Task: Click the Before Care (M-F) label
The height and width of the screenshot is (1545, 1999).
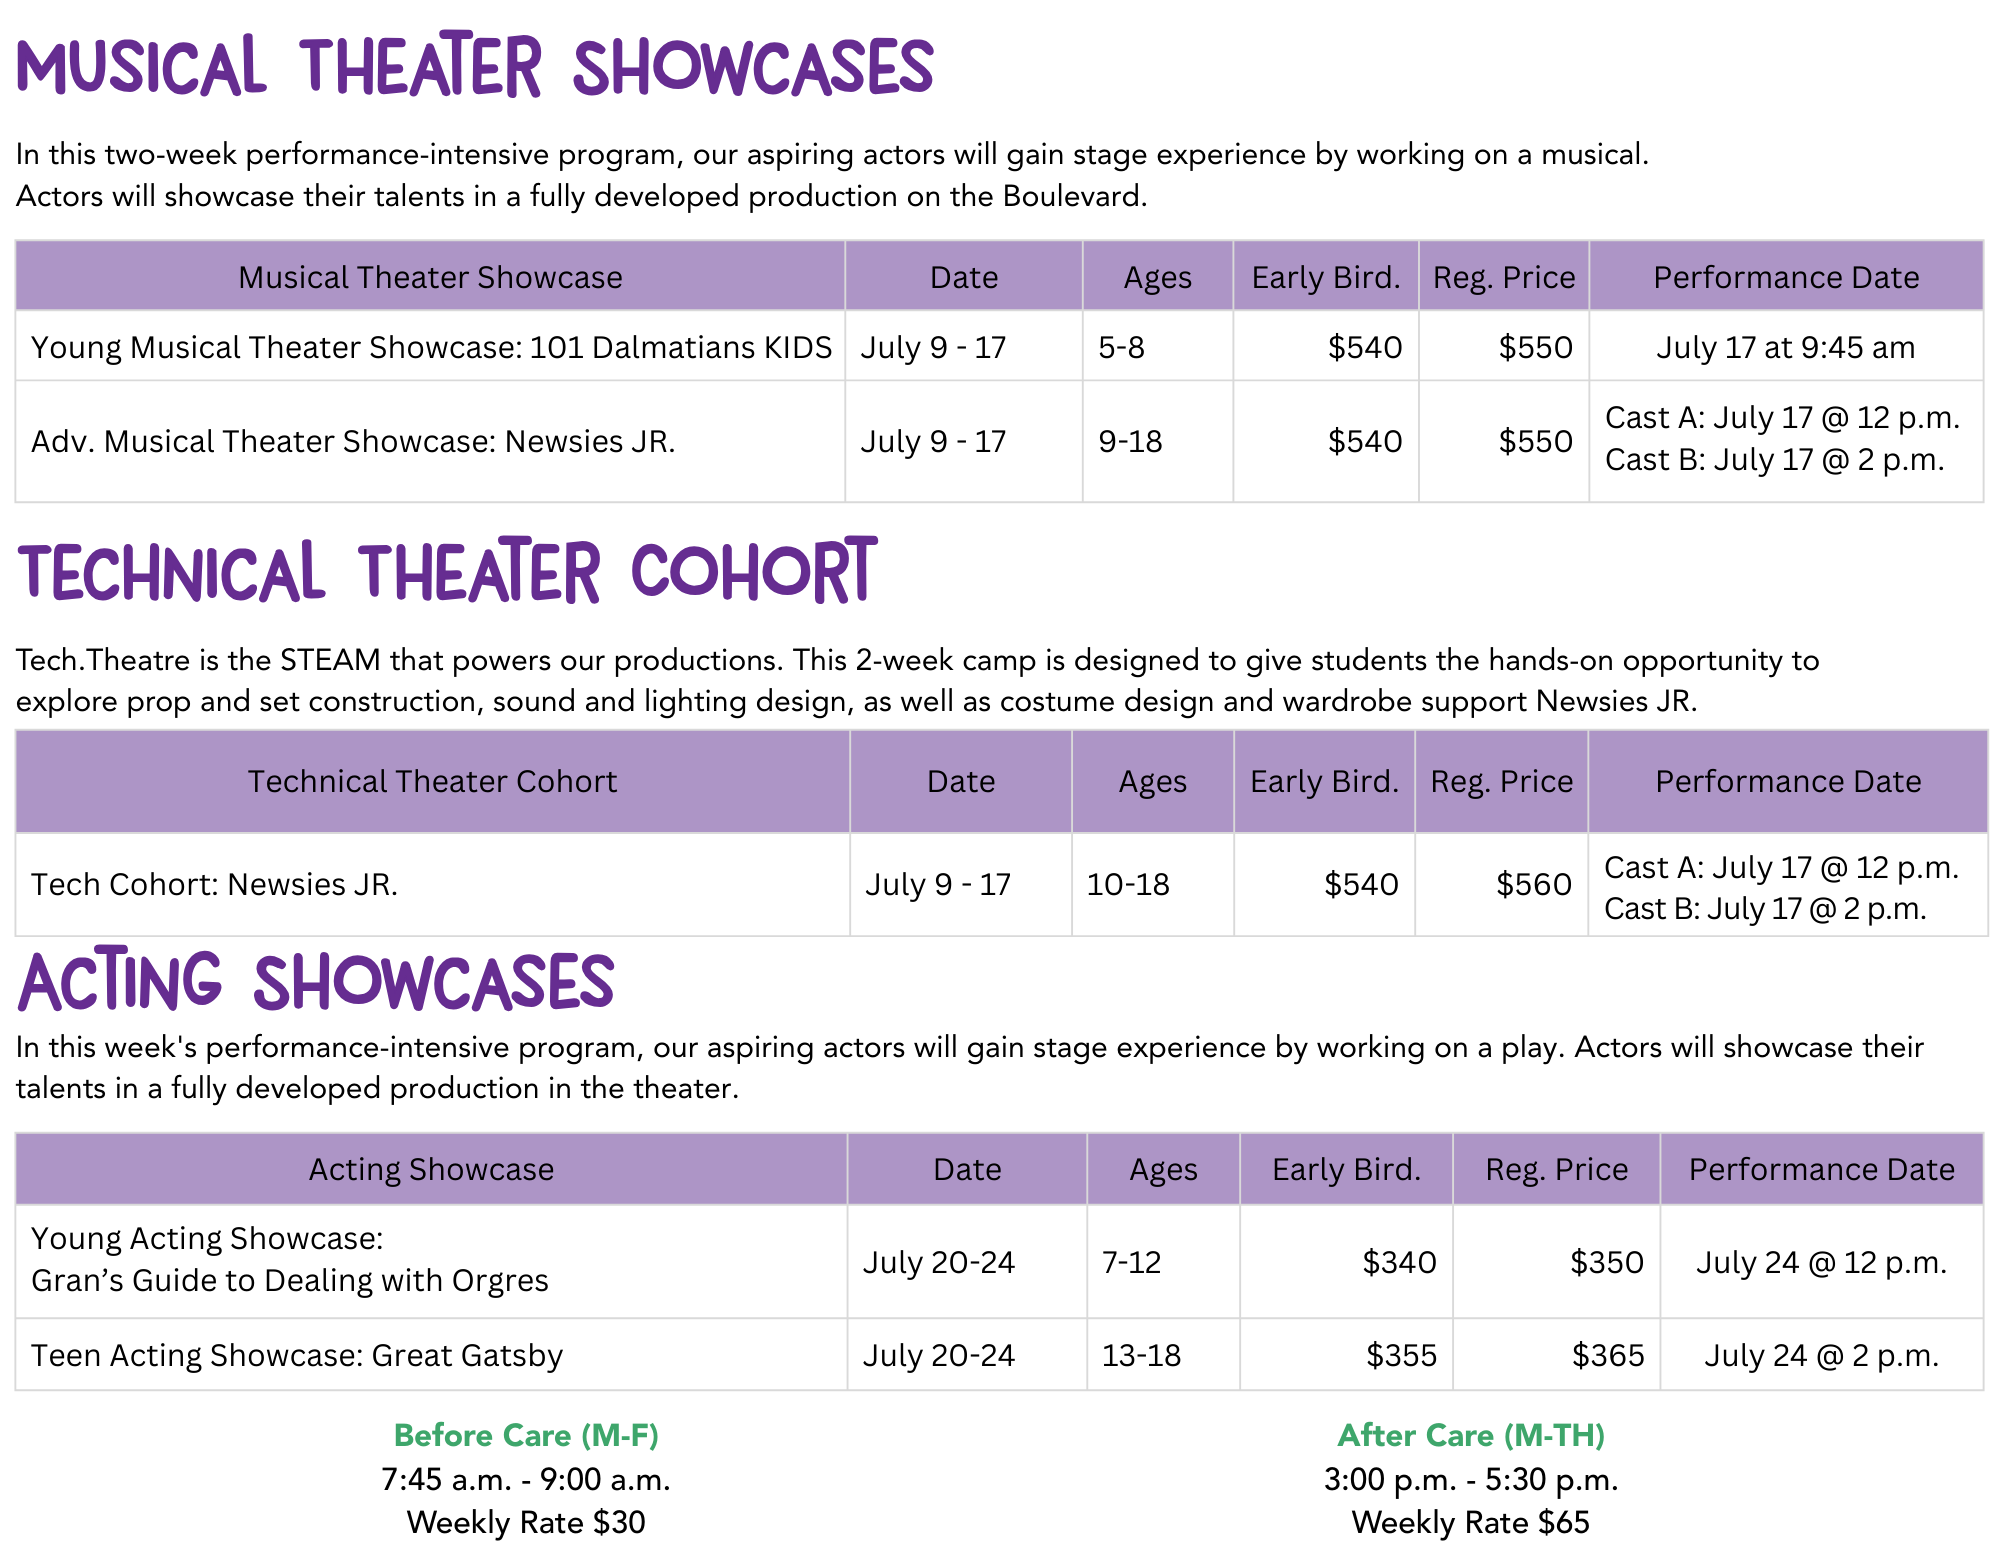Action: pyautogui.click(x=527, y=1436)
